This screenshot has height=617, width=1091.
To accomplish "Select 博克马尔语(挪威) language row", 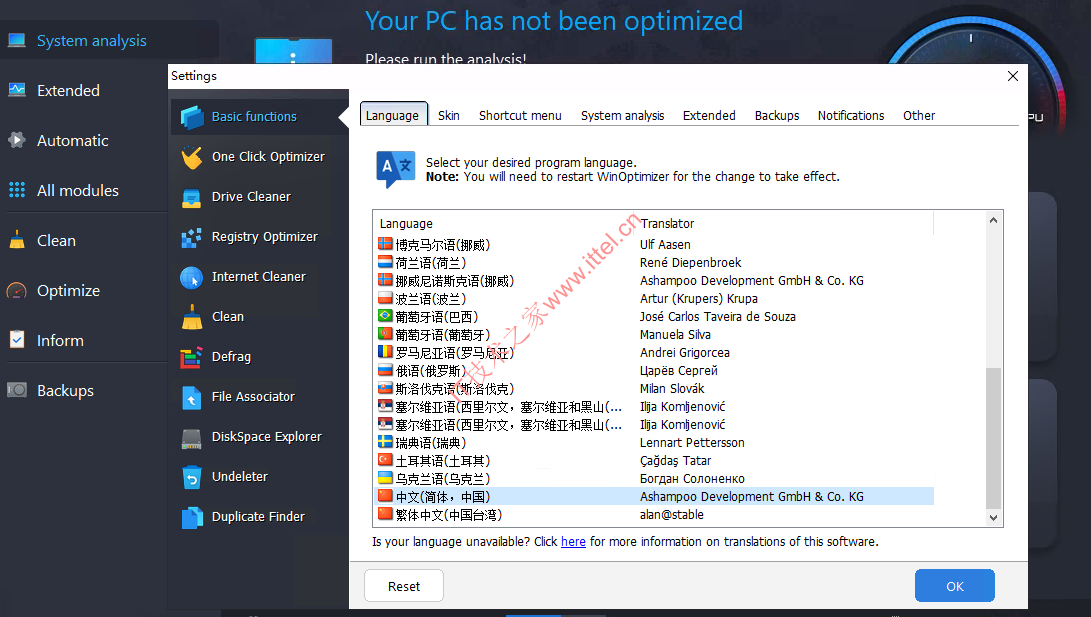I will tap(654, 244).
